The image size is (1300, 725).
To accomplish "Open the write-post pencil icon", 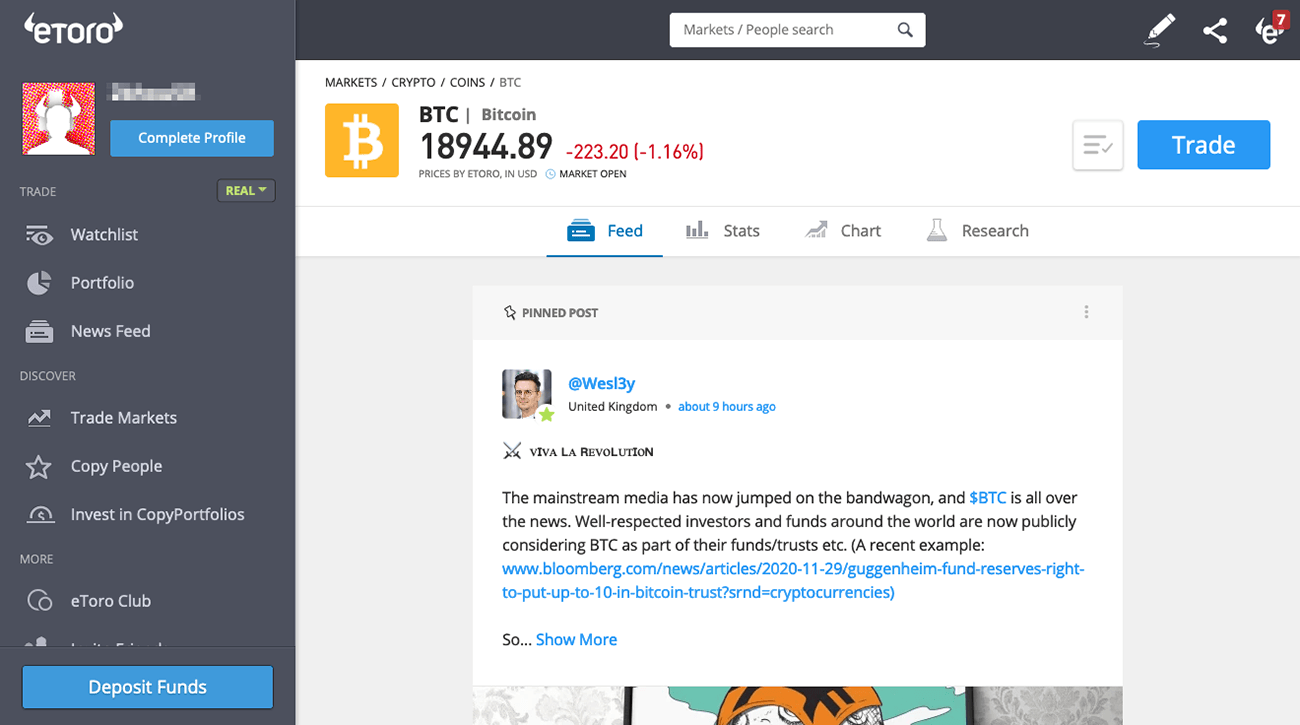I will [x=1160, y=30].
